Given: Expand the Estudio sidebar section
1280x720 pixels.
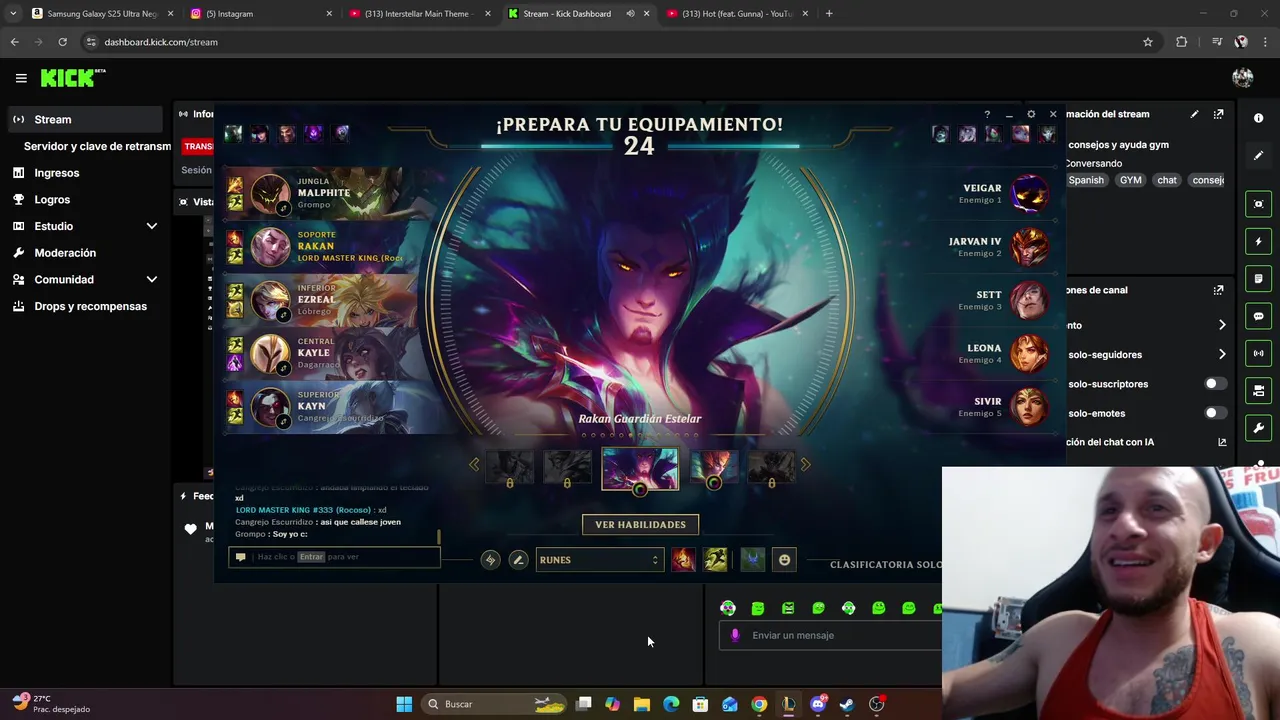Looking at the screenshot, I should [152, 226].
